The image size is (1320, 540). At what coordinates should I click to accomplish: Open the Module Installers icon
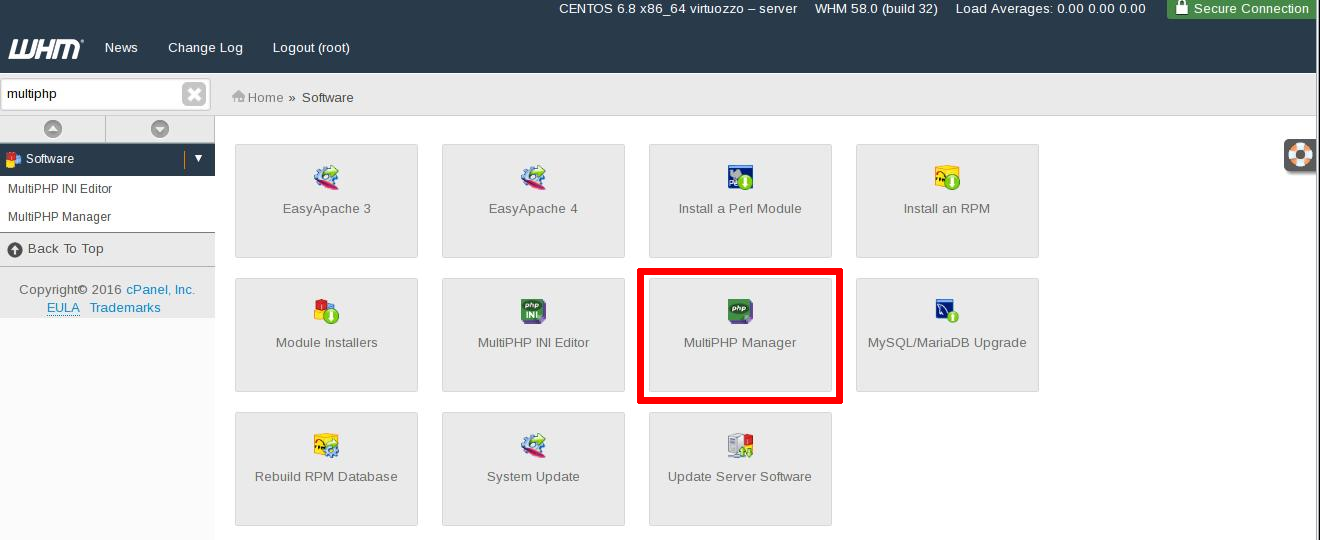coord(326,311)
